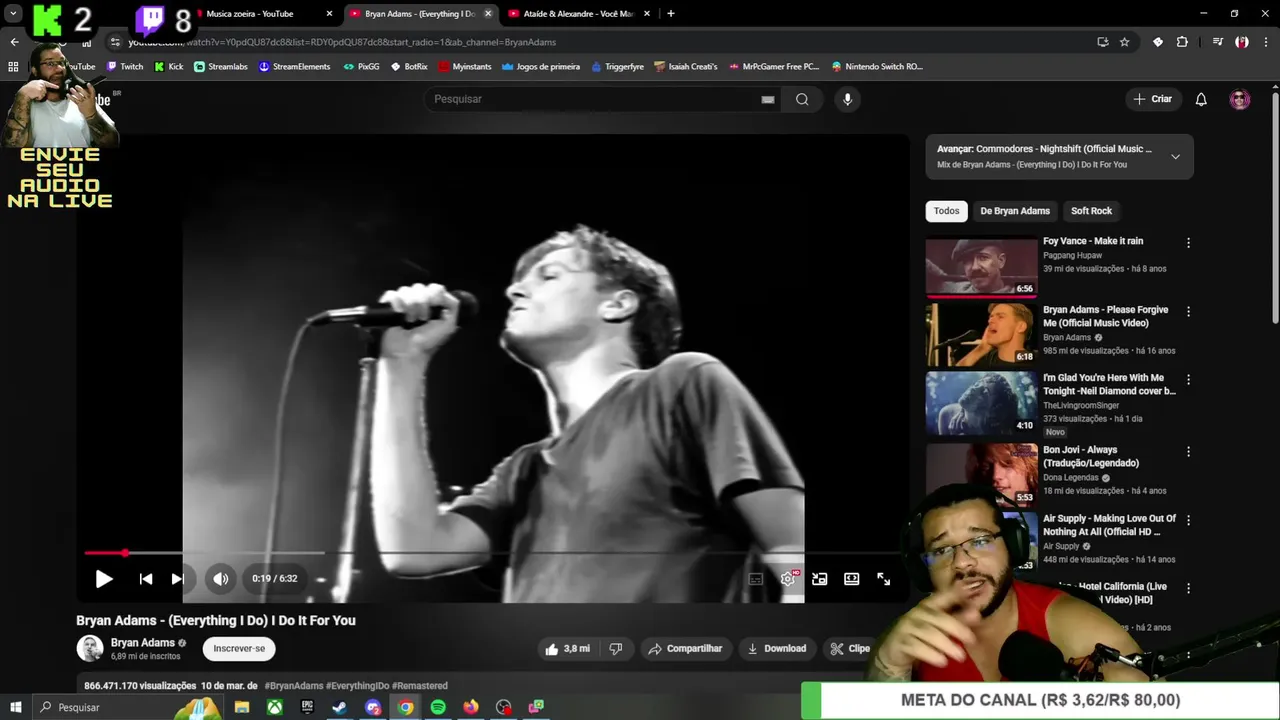The width and height of the screenshot is (1280, 720).
Task: Open Chrome media control icon
Action: [x=1217, y=42]
